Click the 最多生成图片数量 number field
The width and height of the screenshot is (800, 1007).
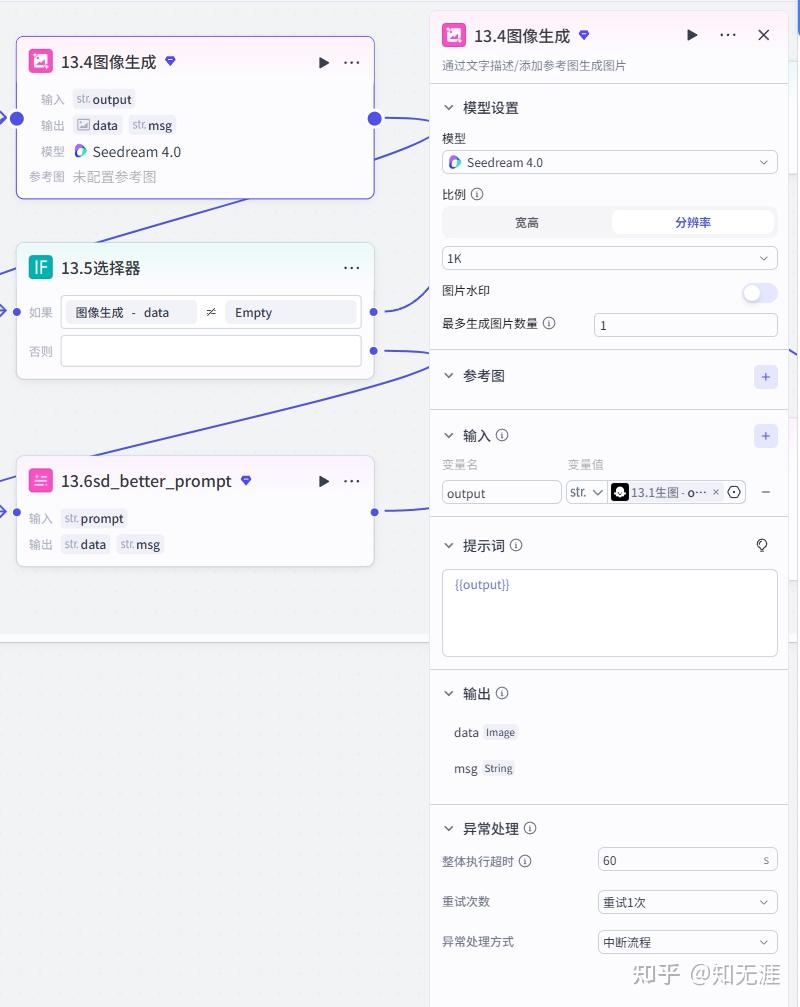tap(686, 325)
